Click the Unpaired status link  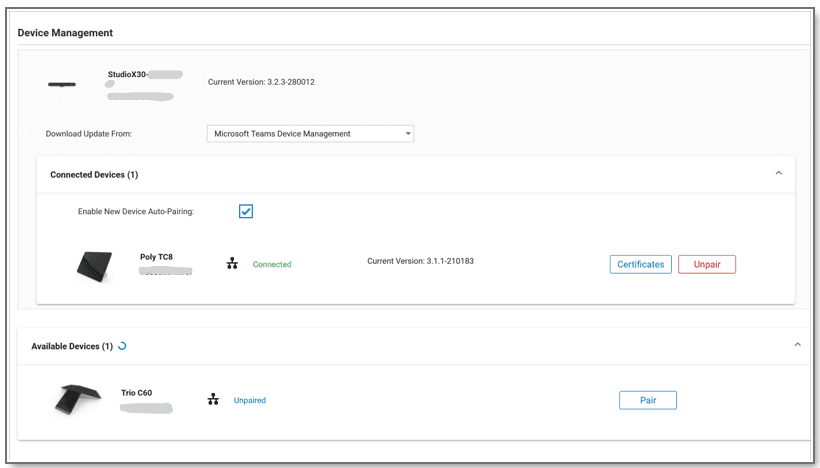(x=249, y=401)
